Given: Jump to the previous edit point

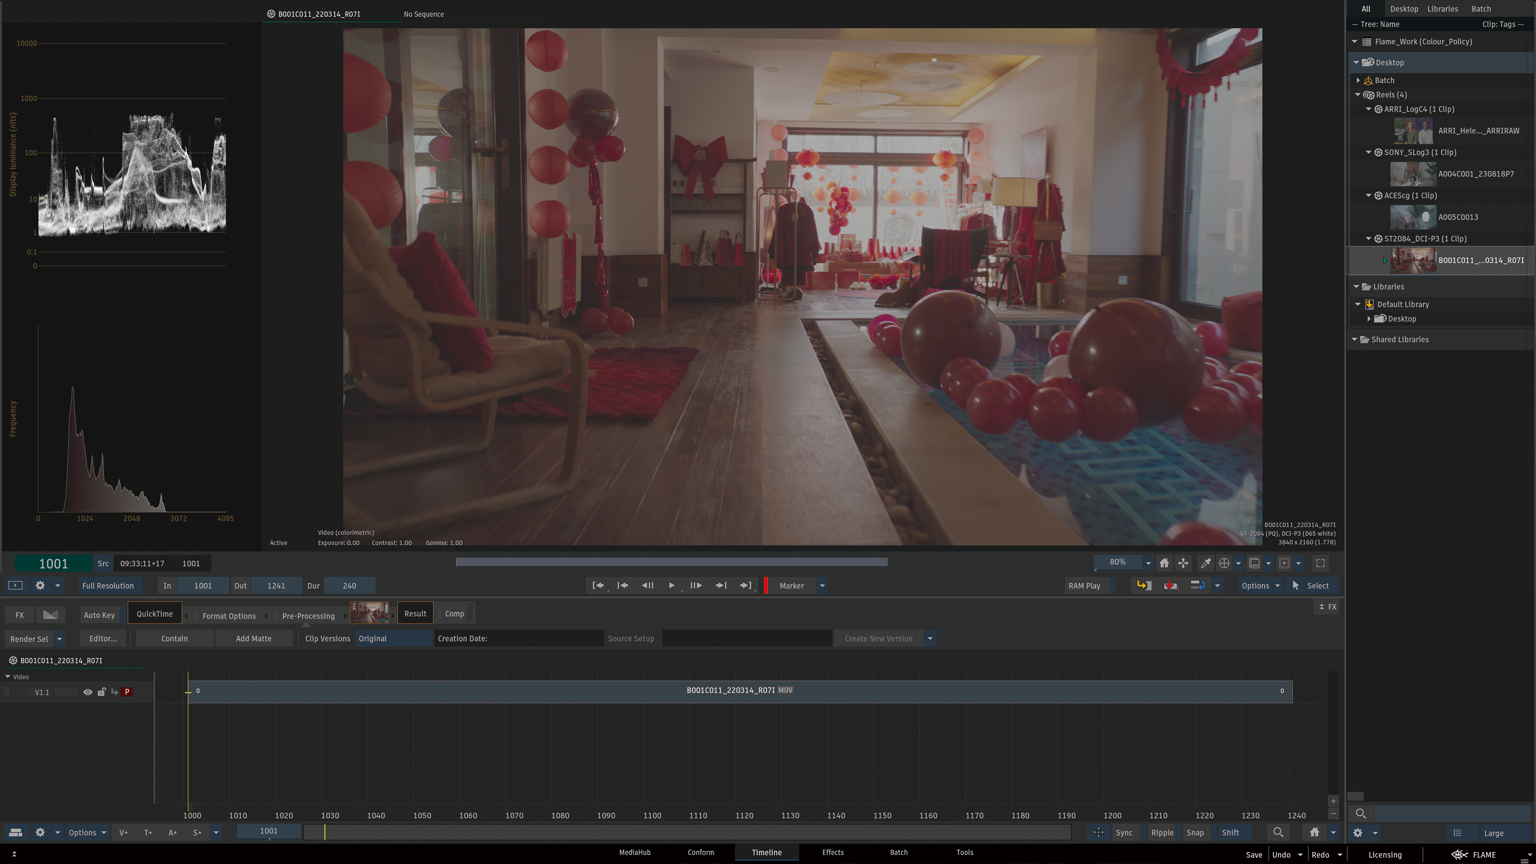Looking at the screenshot, I should click(x=622, y=586).
